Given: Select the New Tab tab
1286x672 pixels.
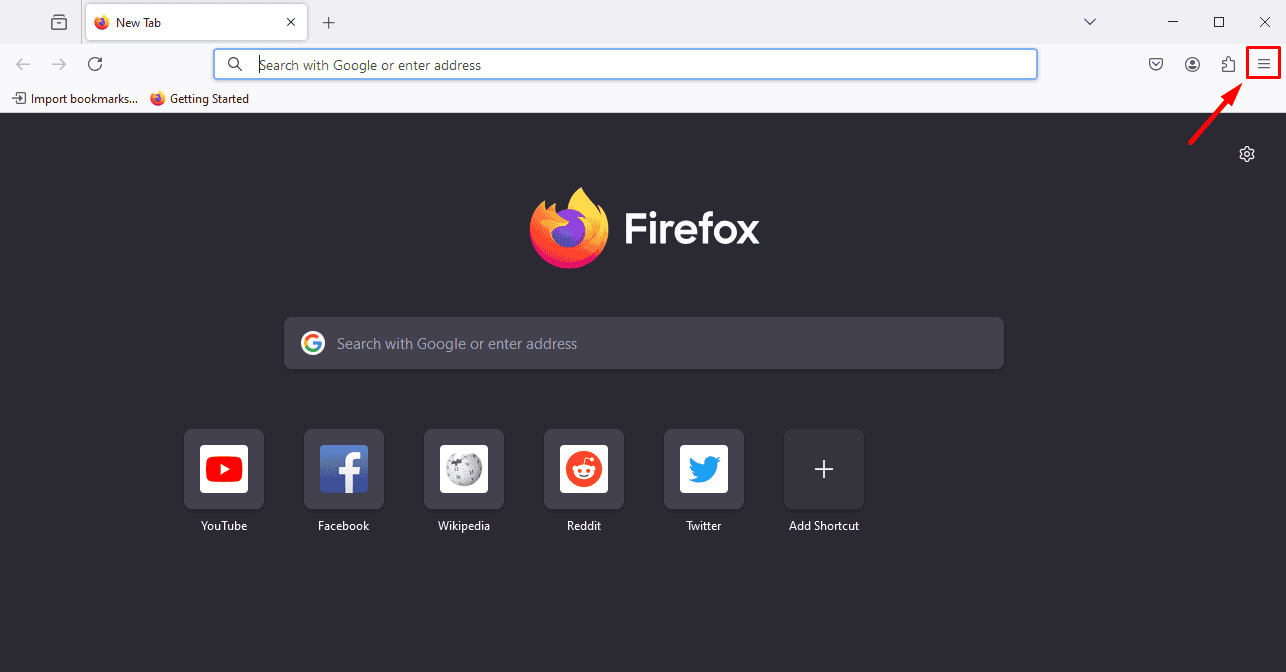Looking at the screenshot, I should 196,22.
